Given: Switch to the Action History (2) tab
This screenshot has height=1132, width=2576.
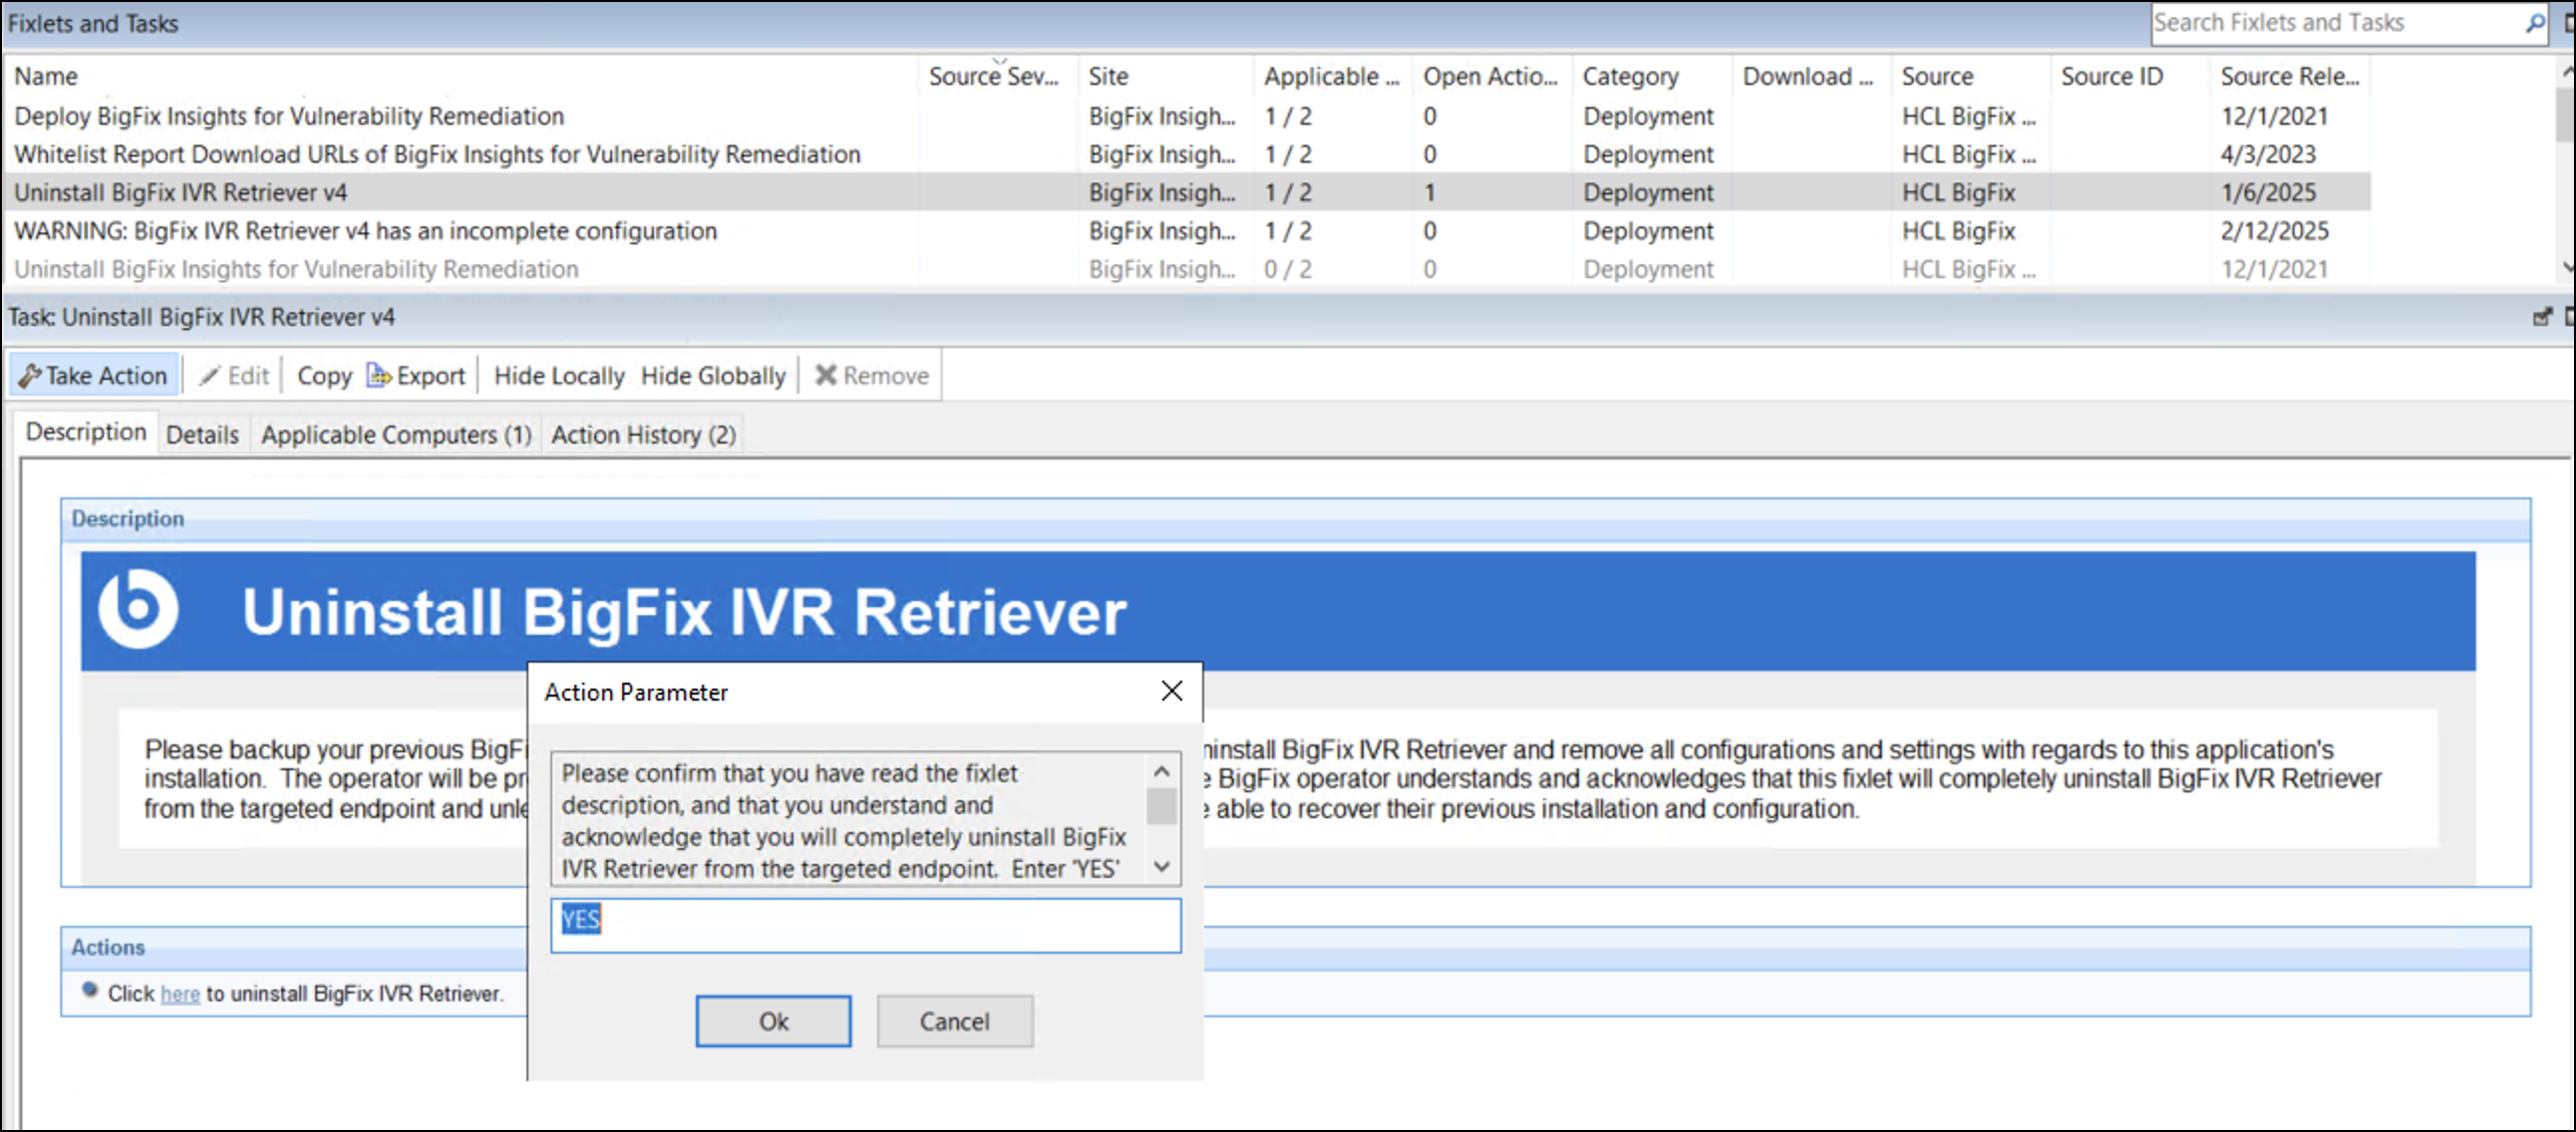Looking at the screenshot, I should [x=643, y=435].
